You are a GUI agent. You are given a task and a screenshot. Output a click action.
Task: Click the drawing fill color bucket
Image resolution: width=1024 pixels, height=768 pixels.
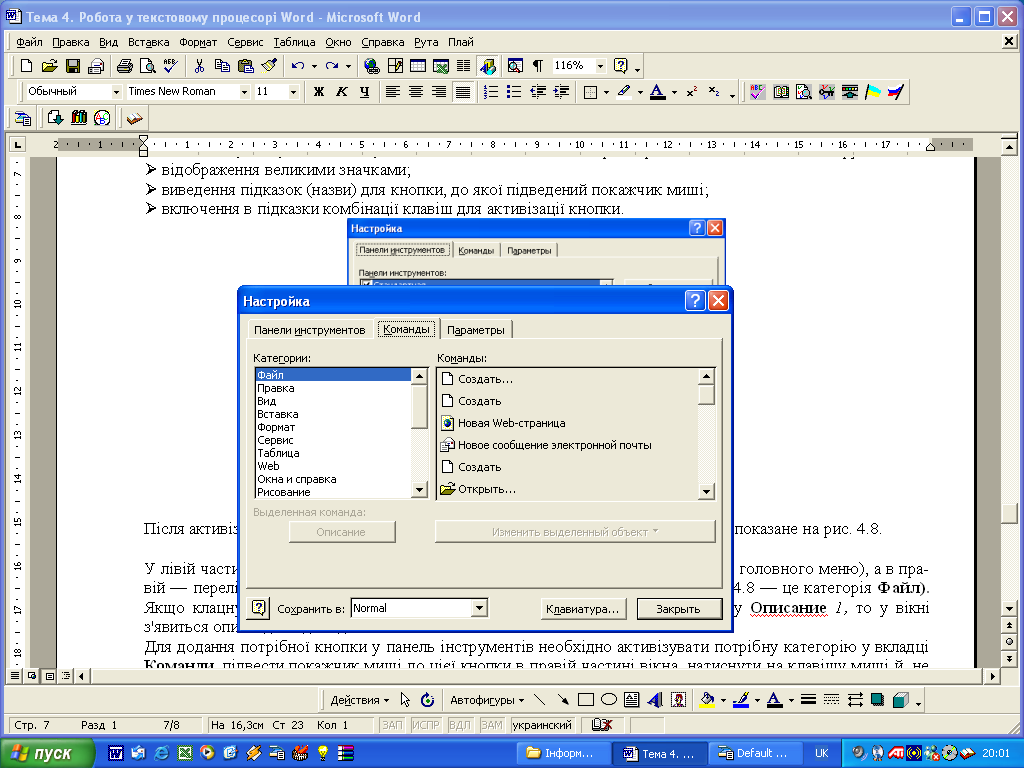click(707, 700)
